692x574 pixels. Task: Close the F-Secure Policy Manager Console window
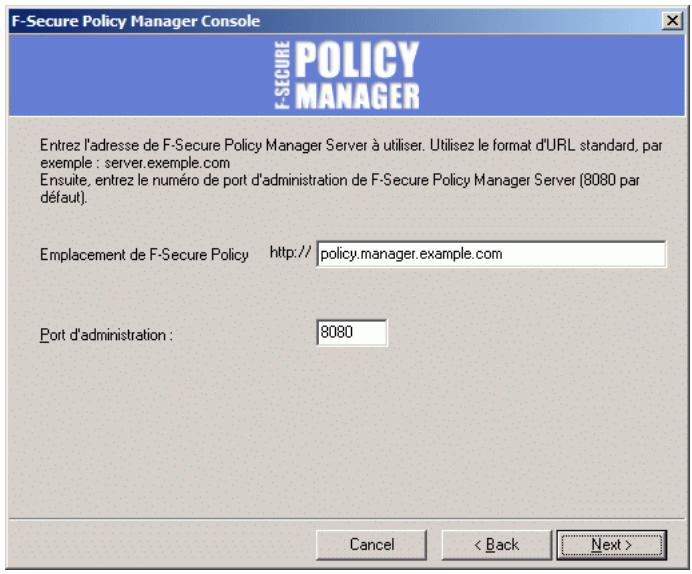point(672,20)
